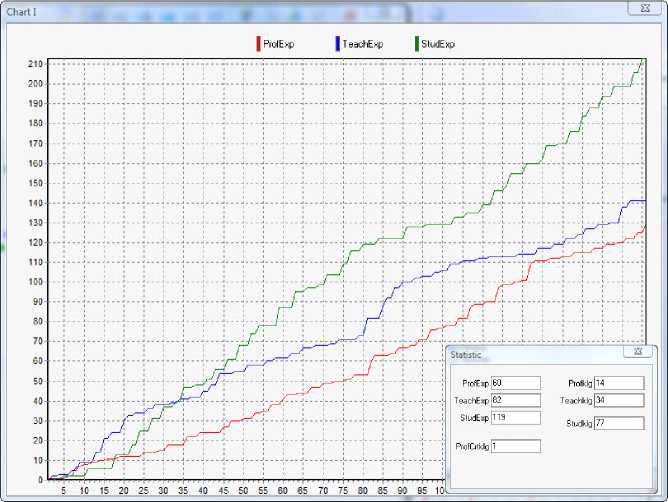This screenshot has width=668, height=502.
Task: Close the Statistic window
Action: click(x=637, y=352)
